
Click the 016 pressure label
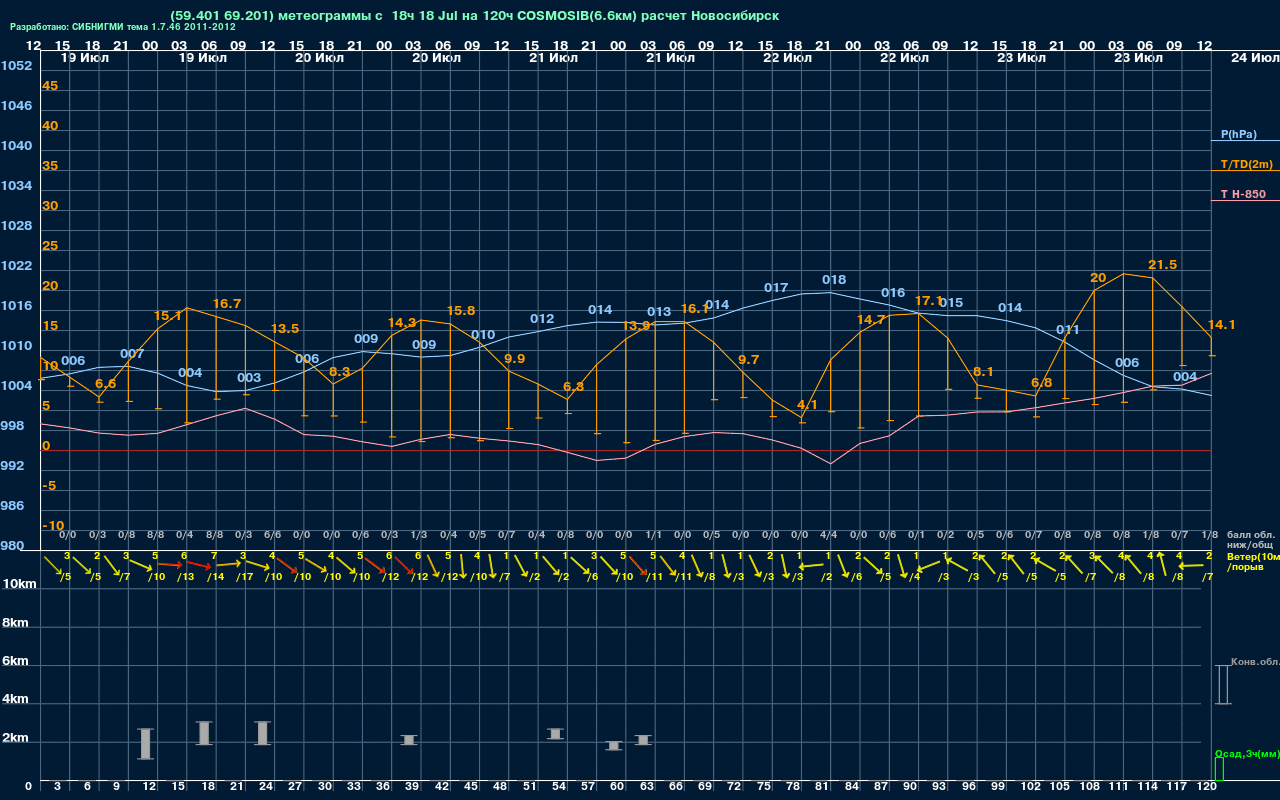(893, 292)
